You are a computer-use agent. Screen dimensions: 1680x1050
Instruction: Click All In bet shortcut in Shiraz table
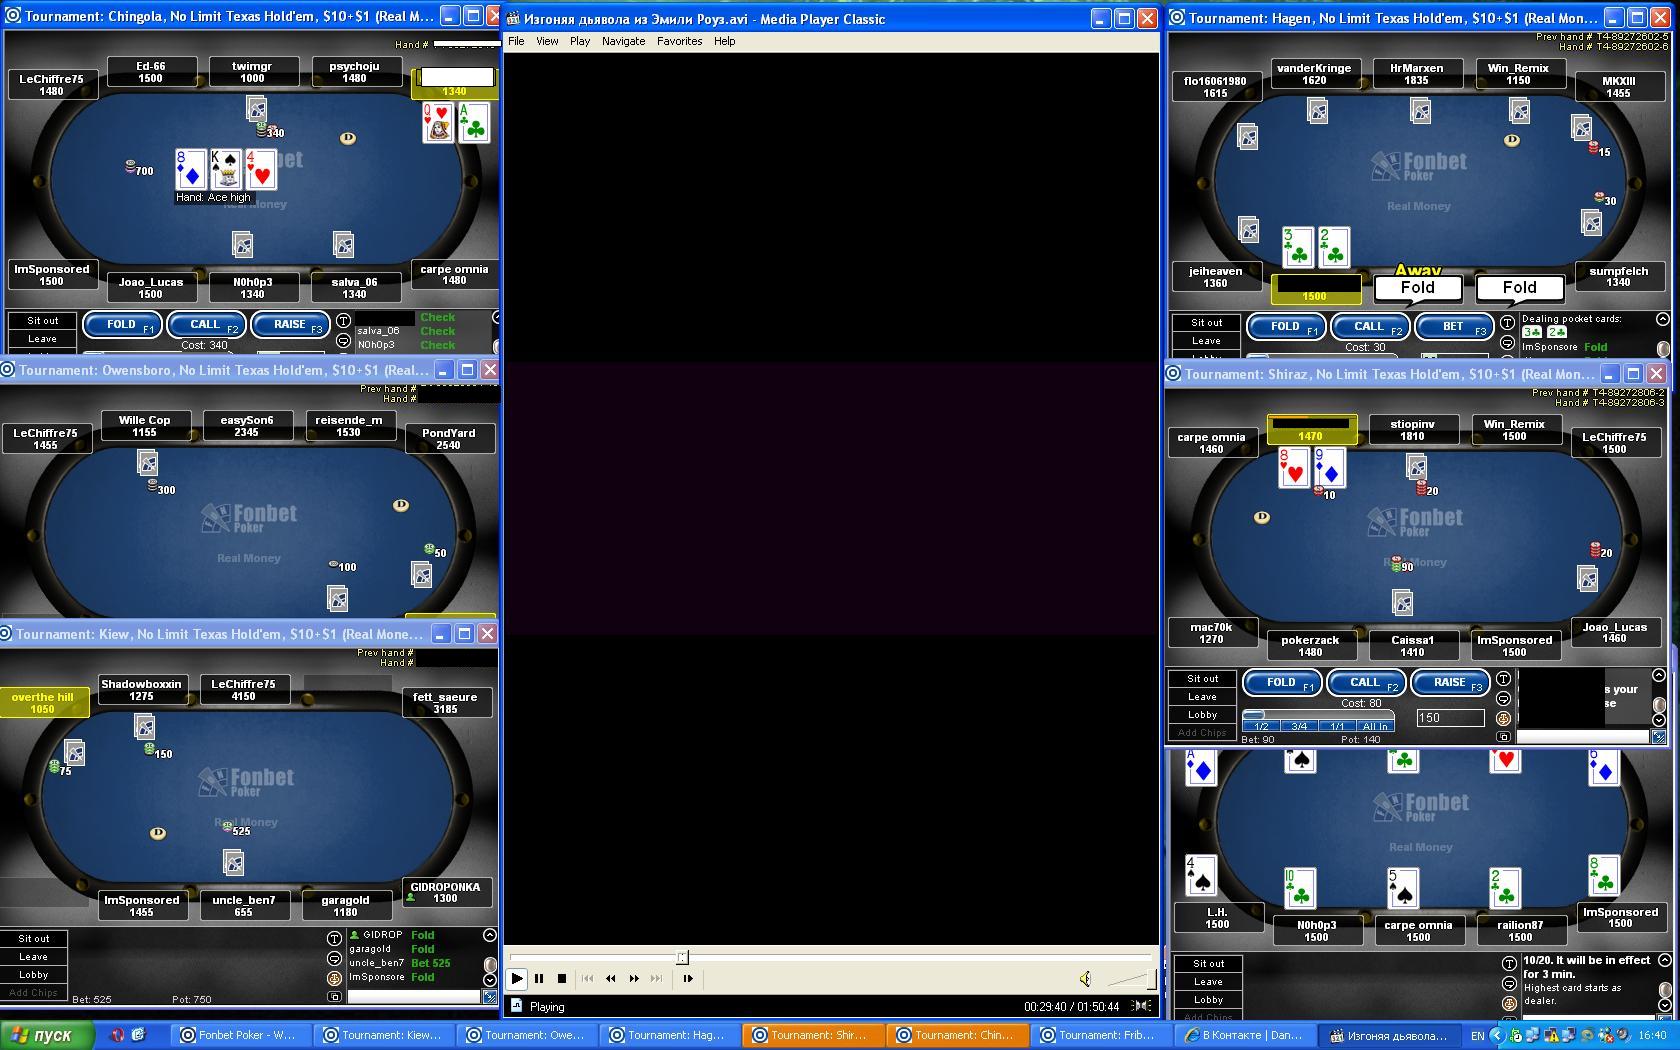pos(1375,726)
